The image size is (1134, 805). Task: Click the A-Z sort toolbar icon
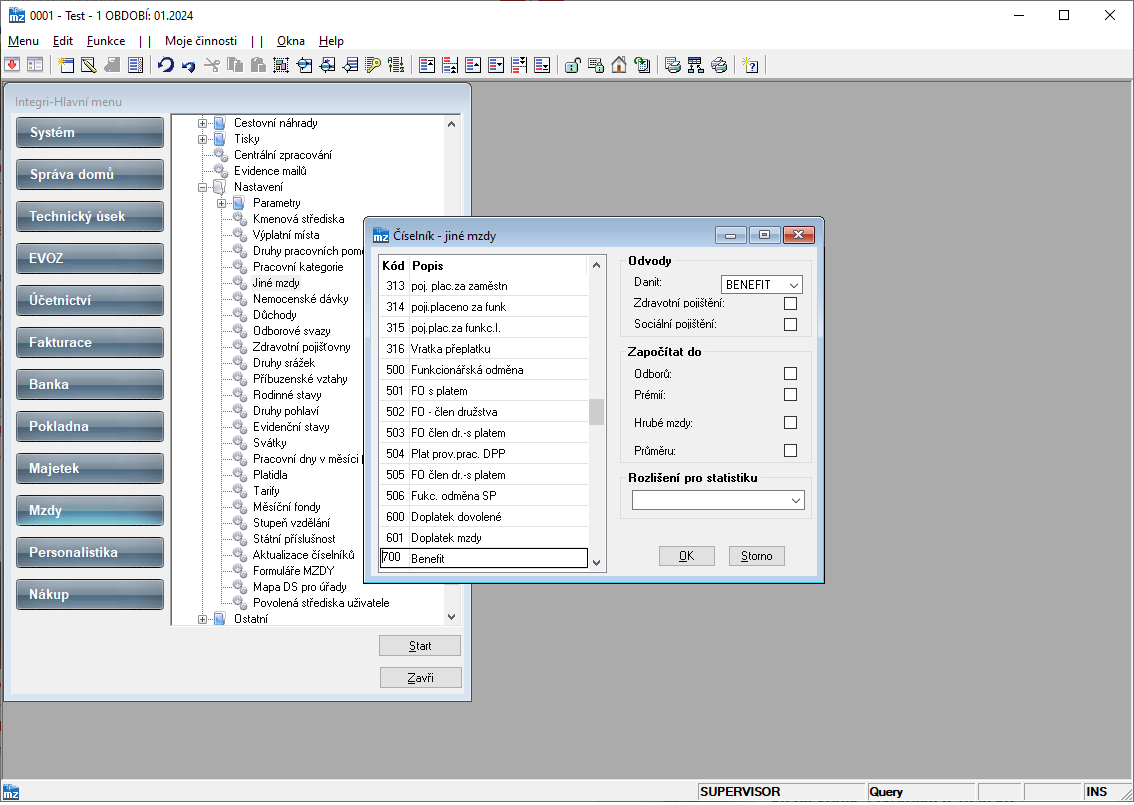[396, 65]
